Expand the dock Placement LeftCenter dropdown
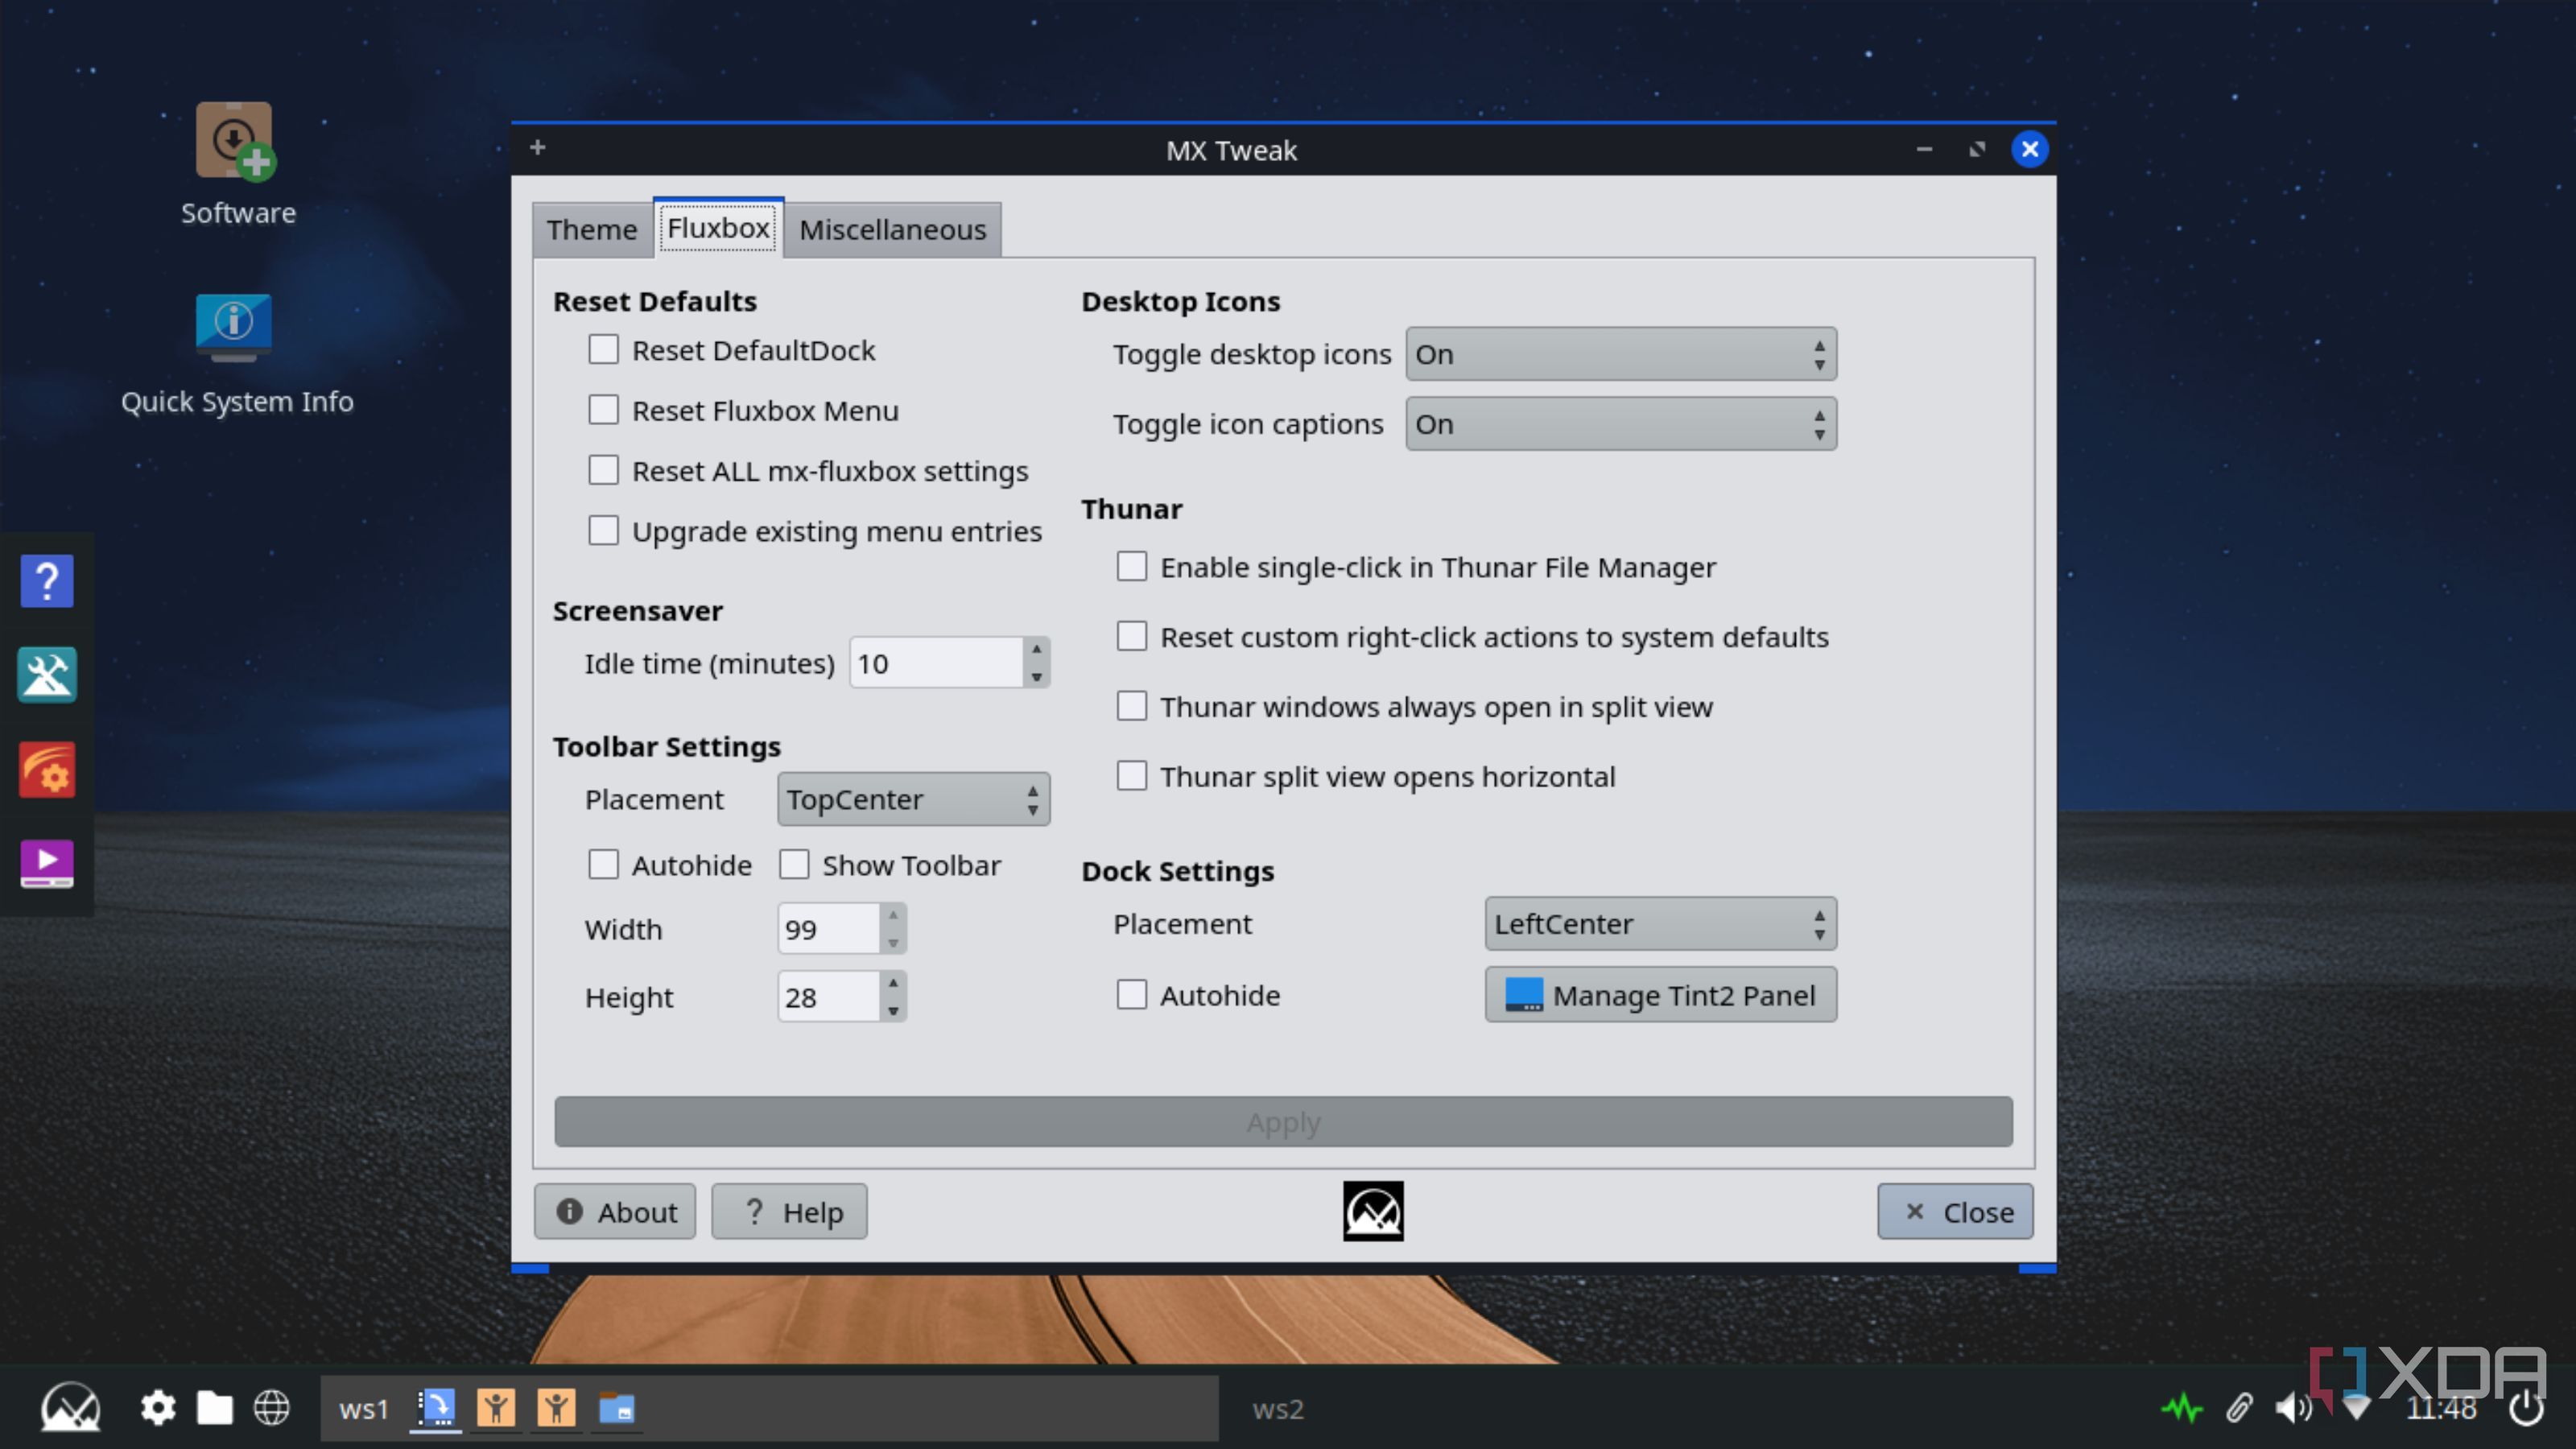 (x=1660, y=924)
